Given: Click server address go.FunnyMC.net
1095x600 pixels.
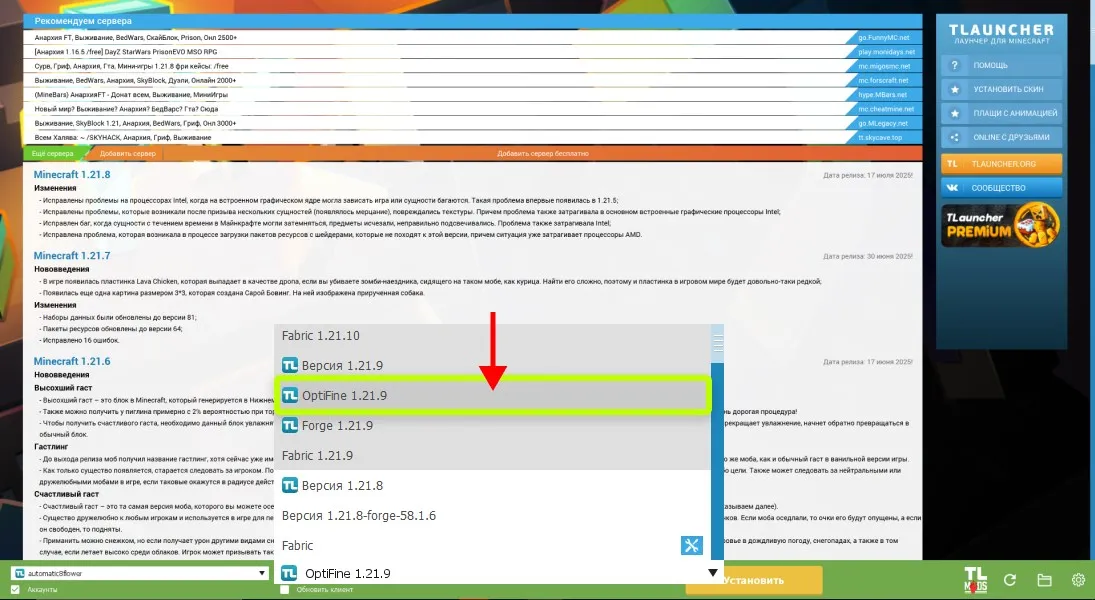Looking at the screenshot, I should pyautogui.click(x=883, y=38).
